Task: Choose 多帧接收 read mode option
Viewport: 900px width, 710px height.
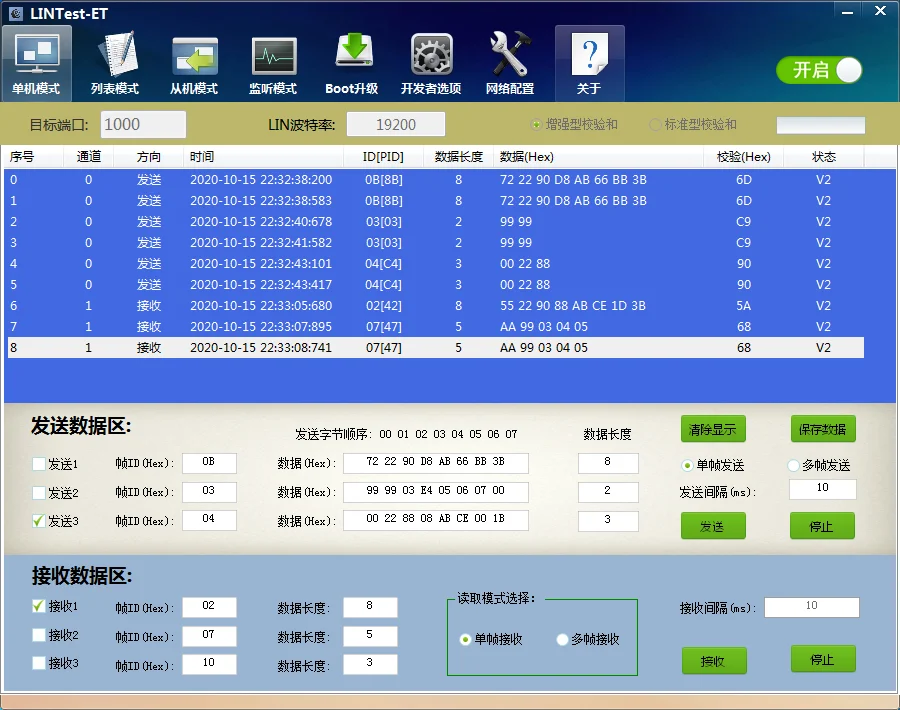Action: coord(562,640)
